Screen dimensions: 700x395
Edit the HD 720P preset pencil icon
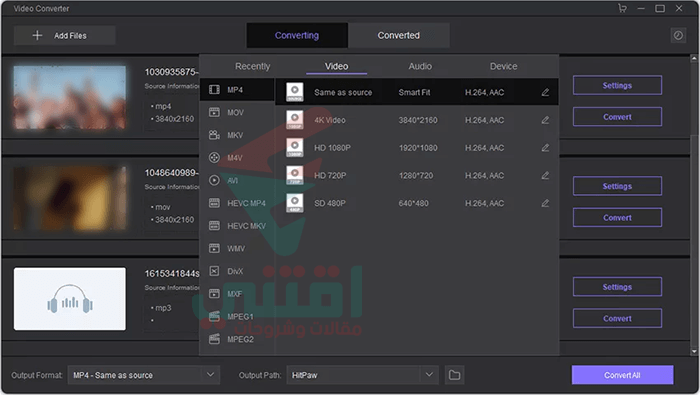(x=545, y=175)
